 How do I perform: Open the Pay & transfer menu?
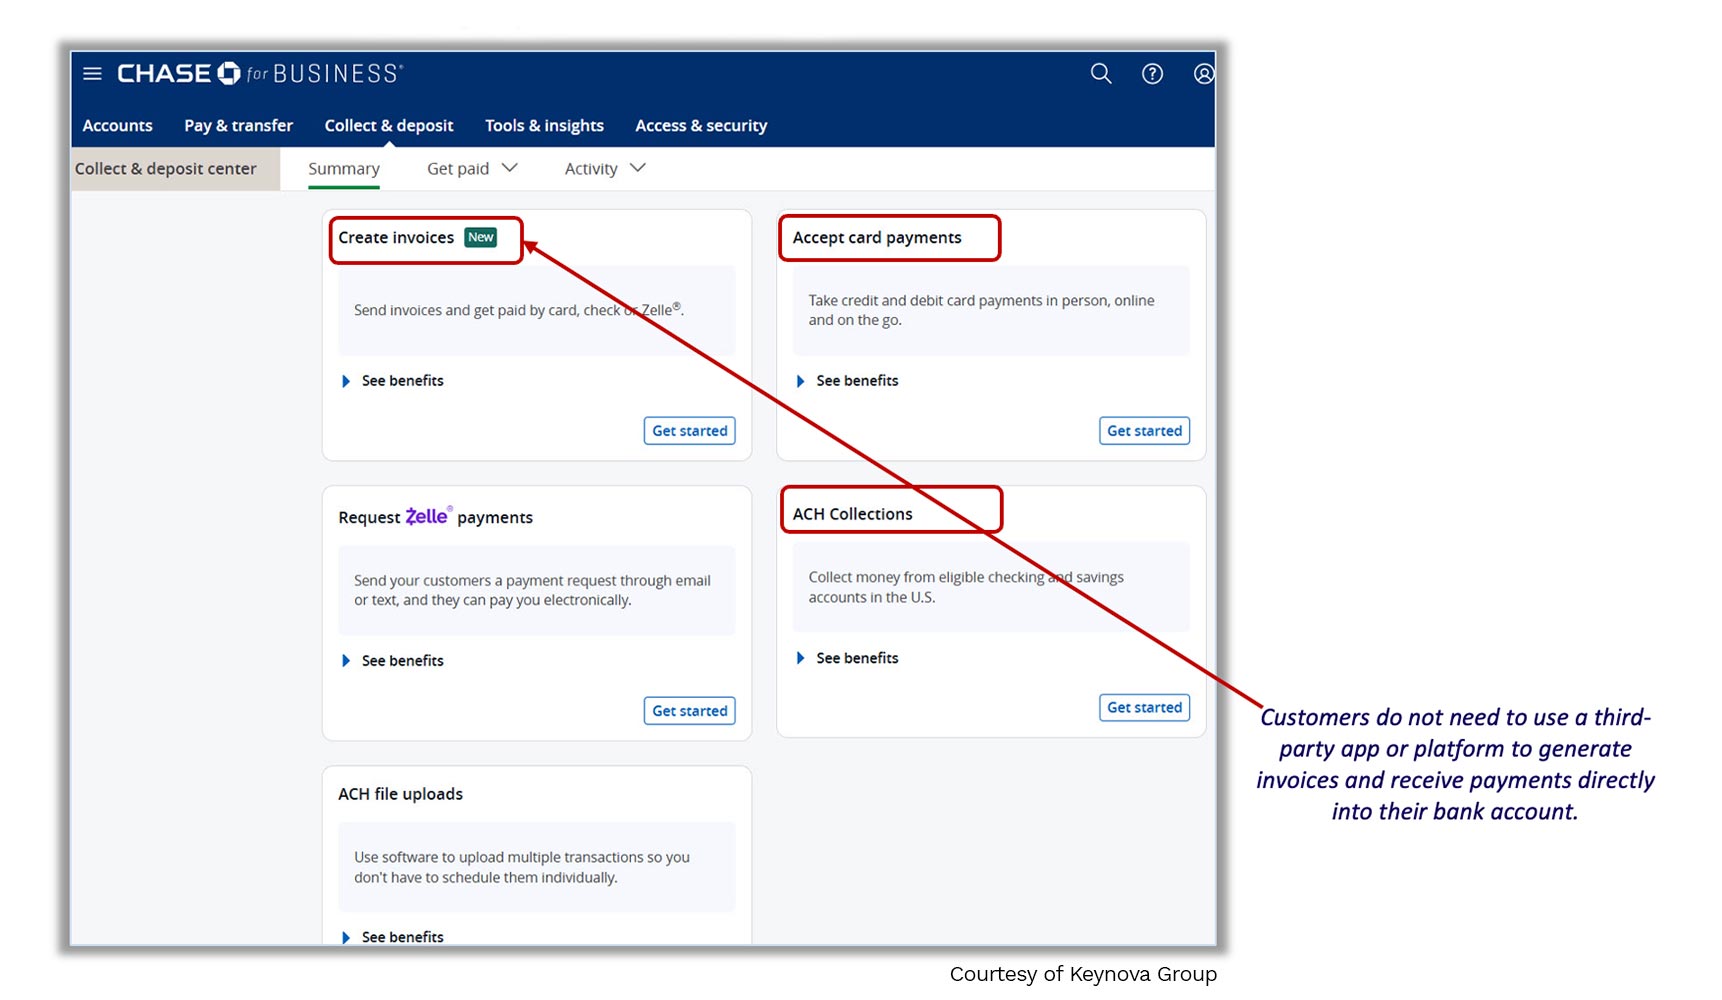click(239, 126)
